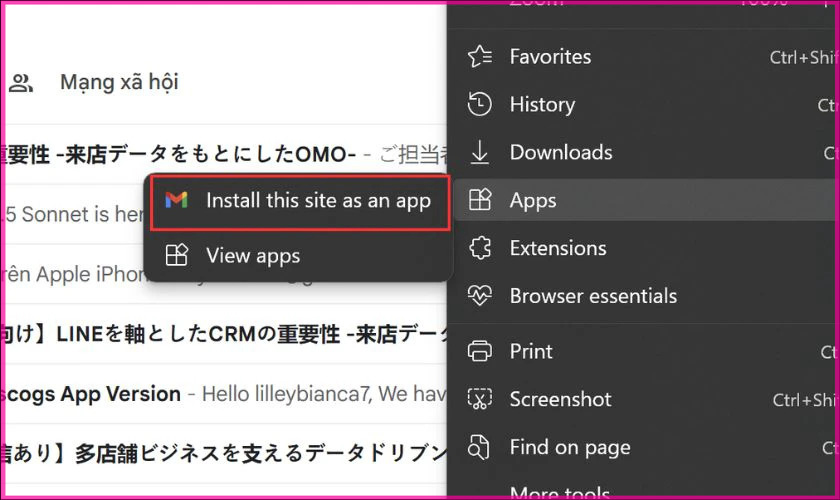Click the Screenshot scissors icon
This screenshot has height=500, width=840.
point(479,399)
